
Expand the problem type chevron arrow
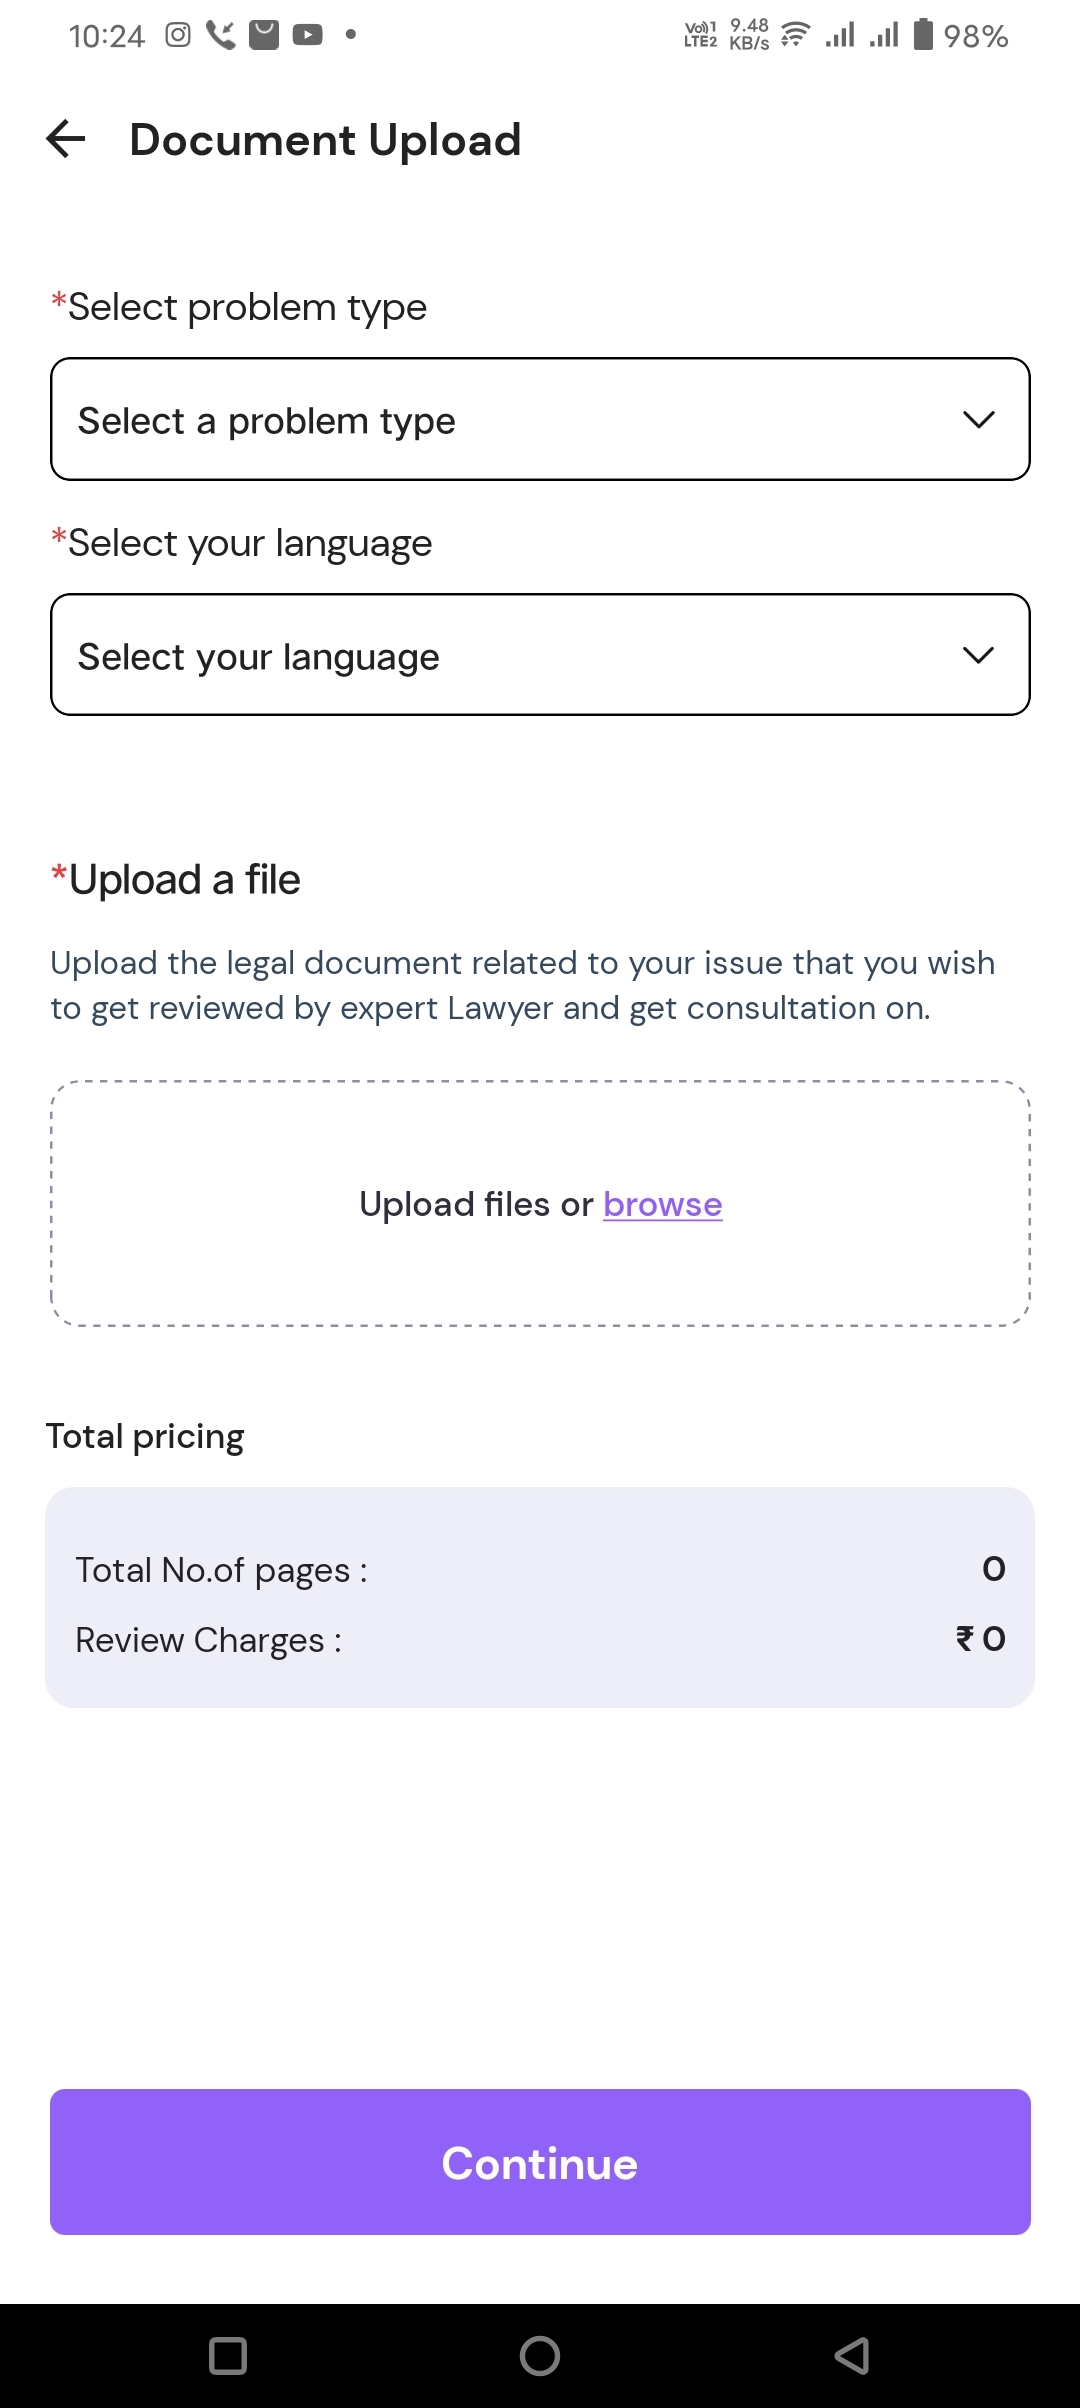[x=978, y=420]
